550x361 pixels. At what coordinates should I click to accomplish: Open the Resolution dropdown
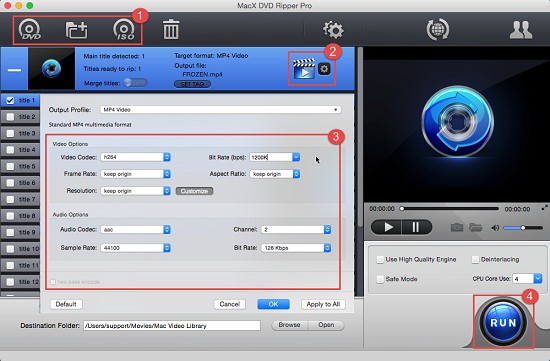click(135, 191)
